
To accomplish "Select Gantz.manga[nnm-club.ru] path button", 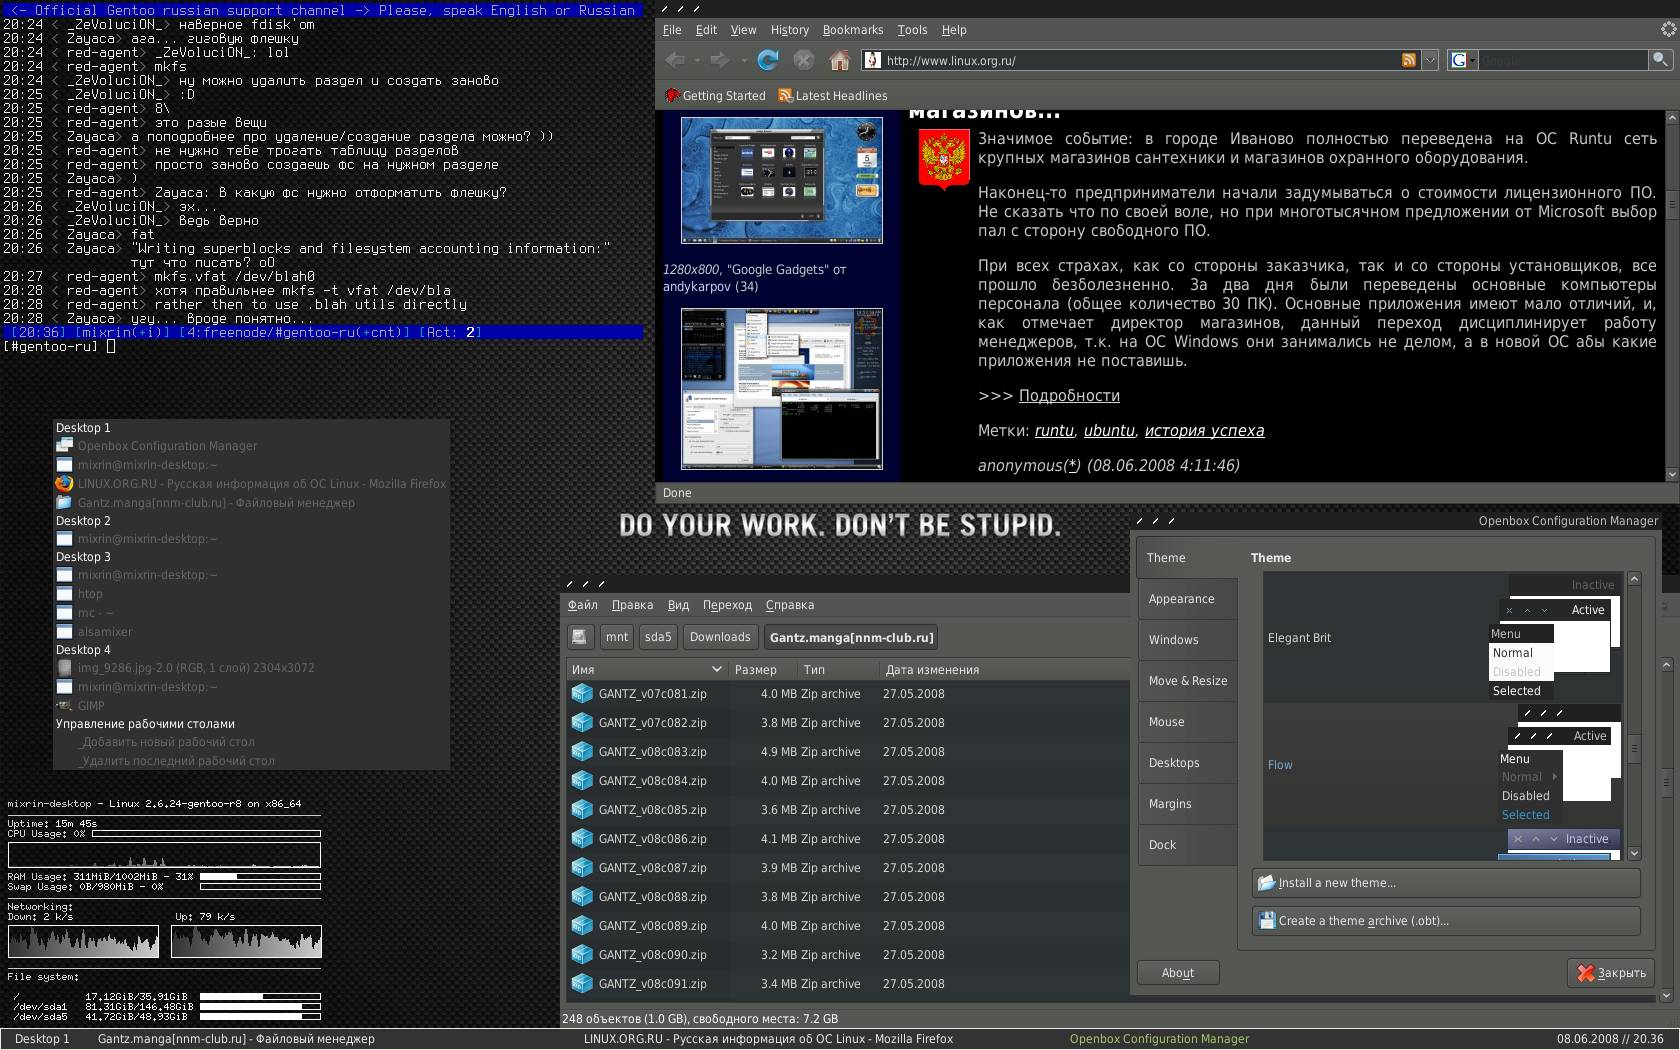I will pyautogui.click(x=852, y=637).
